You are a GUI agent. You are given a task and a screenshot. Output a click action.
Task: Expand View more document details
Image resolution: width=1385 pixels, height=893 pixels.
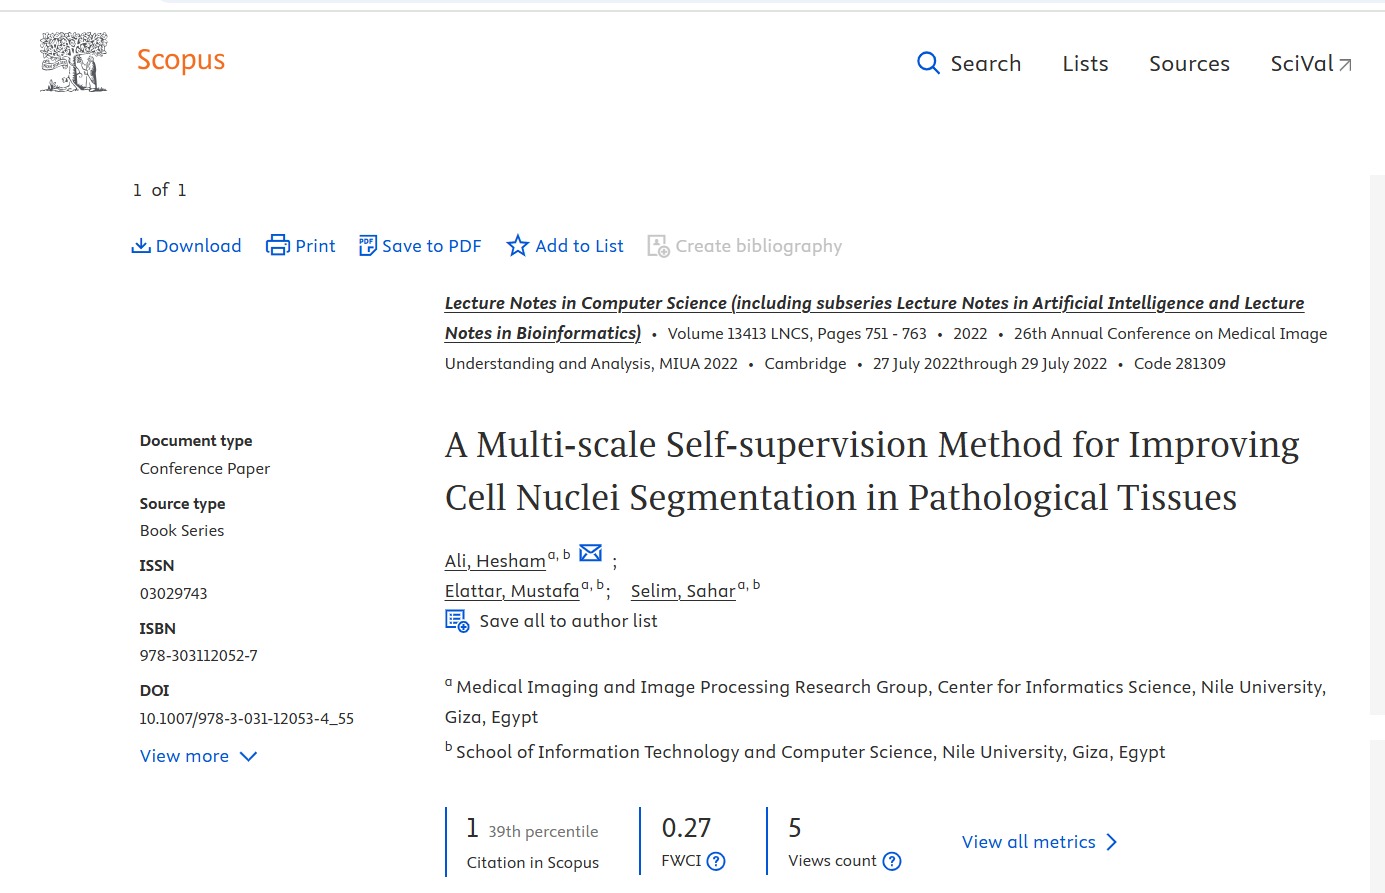[x=198, y=756]
